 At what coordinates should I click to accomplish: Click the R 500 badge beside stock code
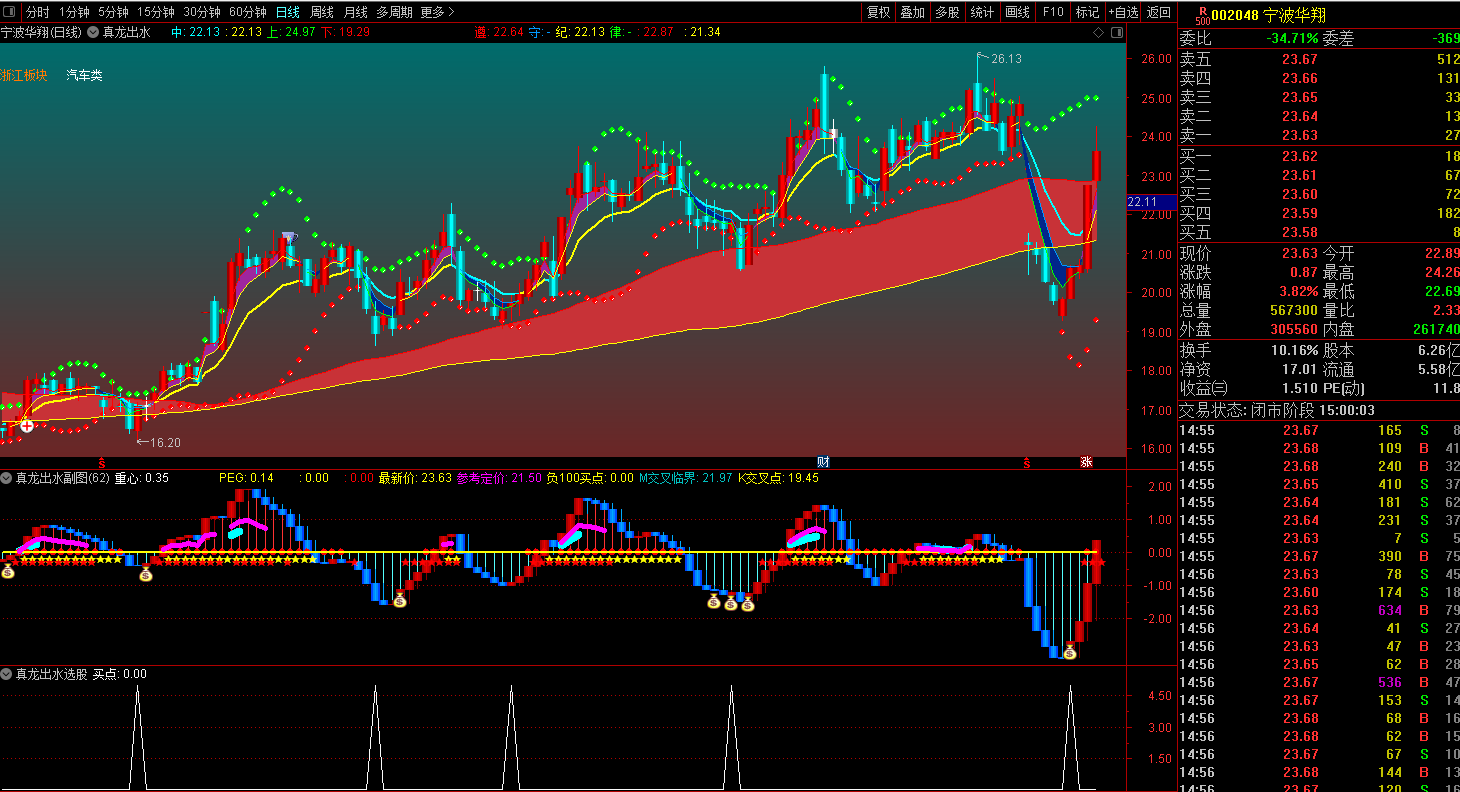[1201, 14]
